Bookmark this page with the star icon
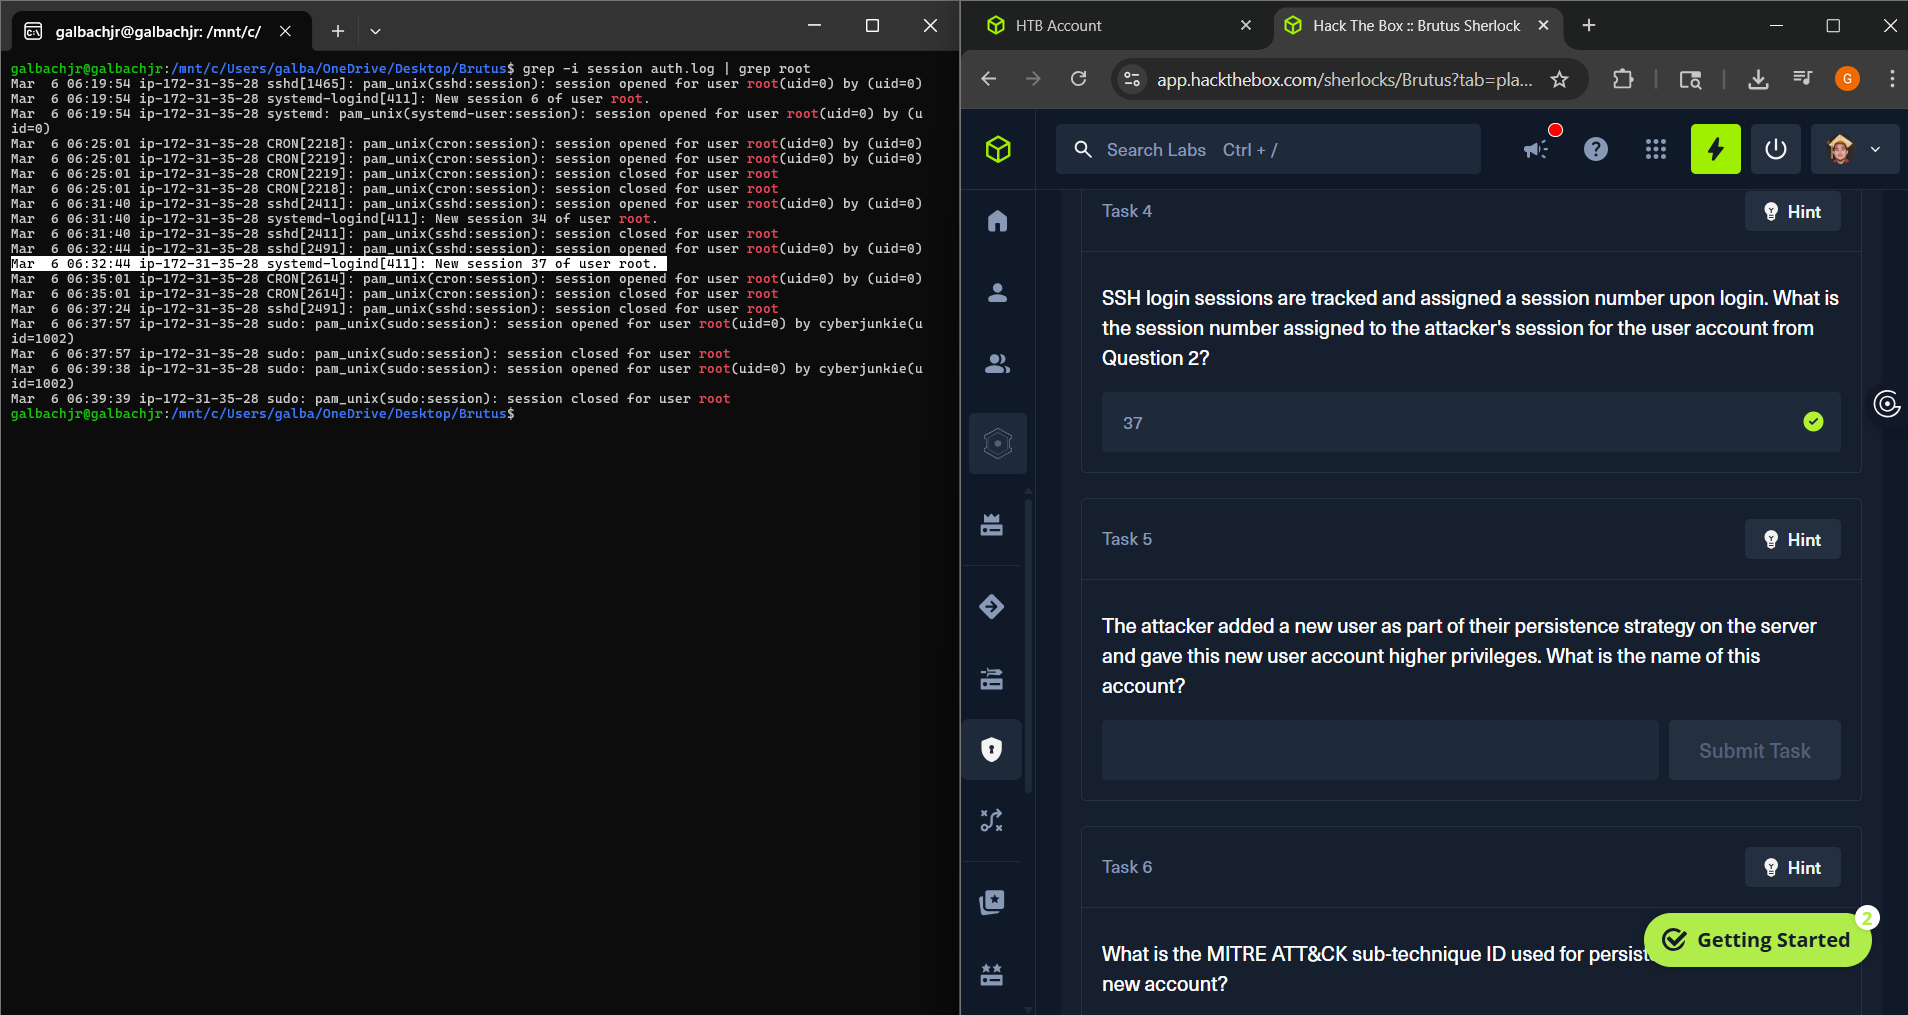 [1560, 79]
